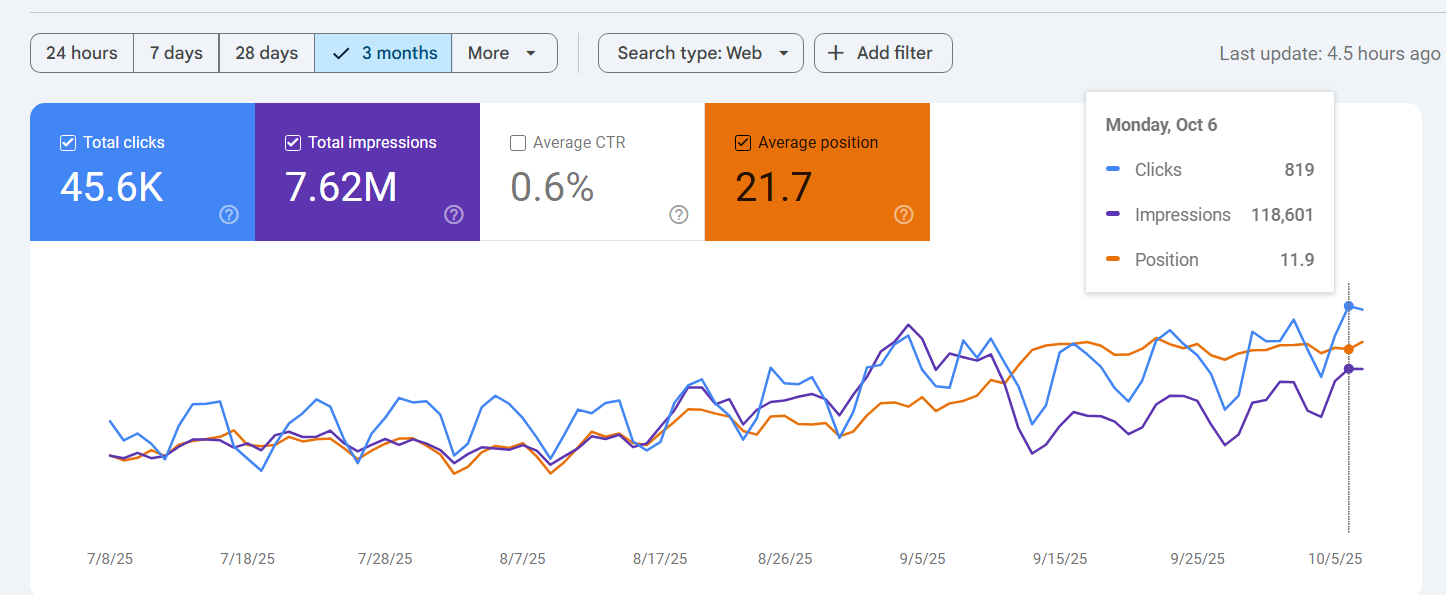The width and height of the screenshot is (1446, 595).
Task: Click the help icon on Total clicks card
Action: point(229,214)
